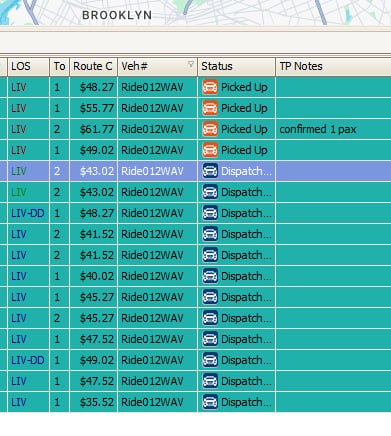
Task: Click the Dispatch icon in the LIV-DD $49.02 row
Action: (210, 360)
